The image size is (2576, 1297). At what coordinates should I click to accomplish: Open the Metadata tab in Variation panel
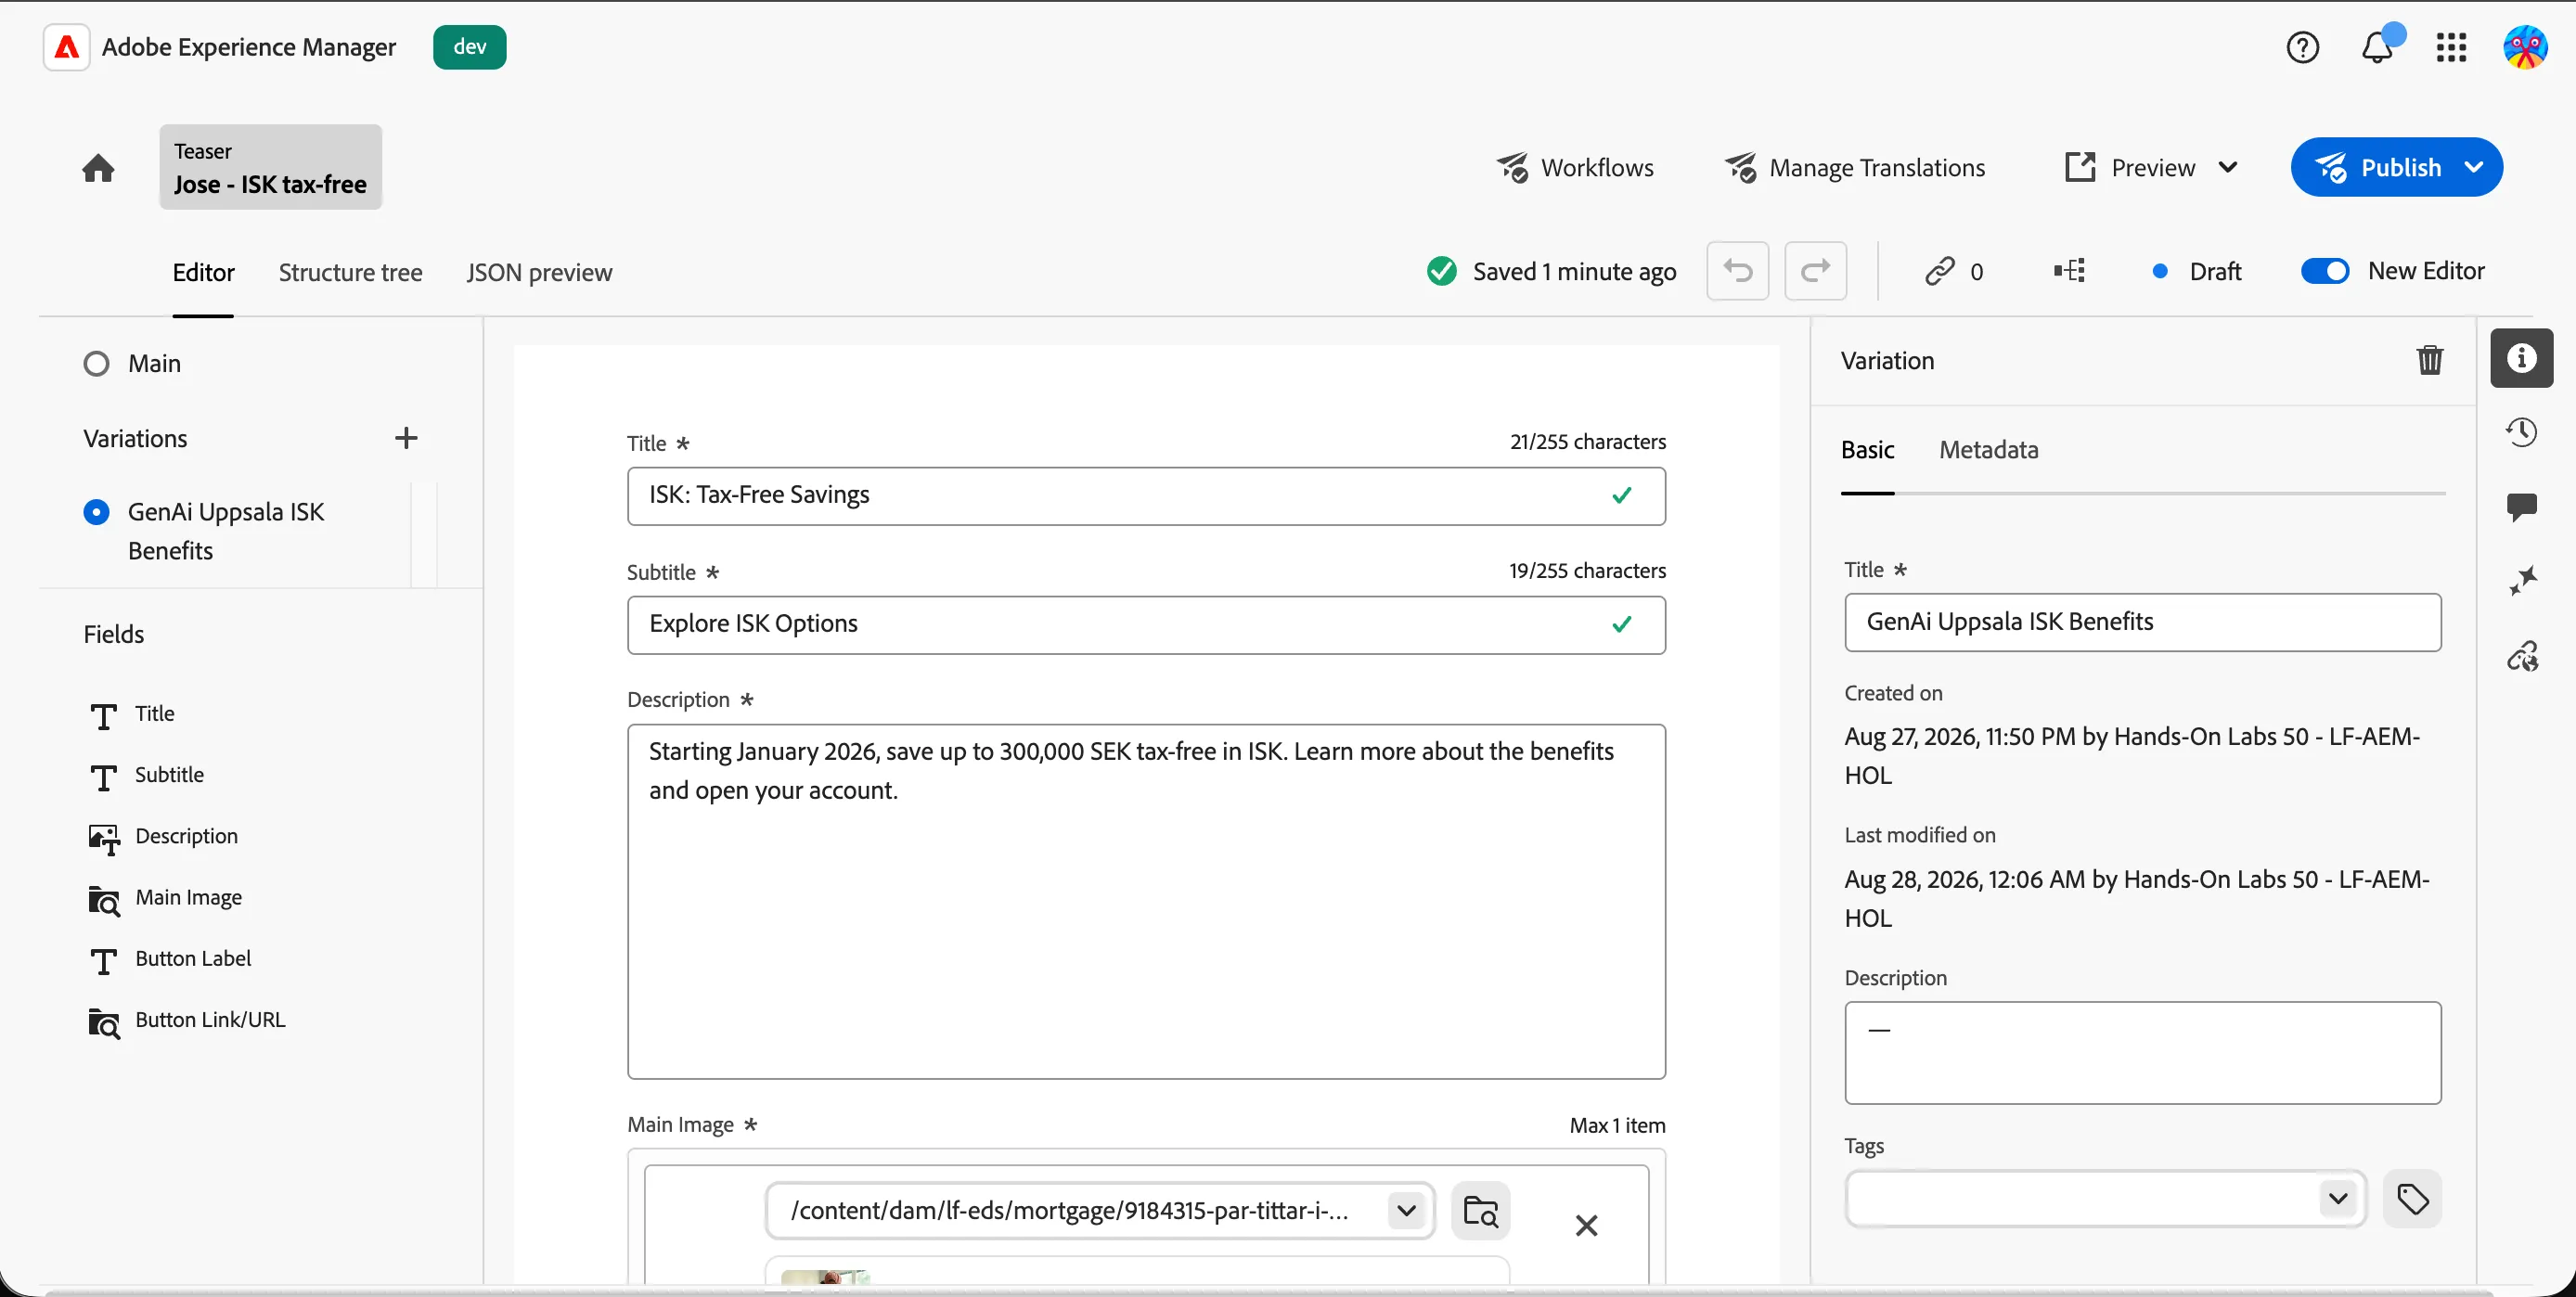point(1988,449)
